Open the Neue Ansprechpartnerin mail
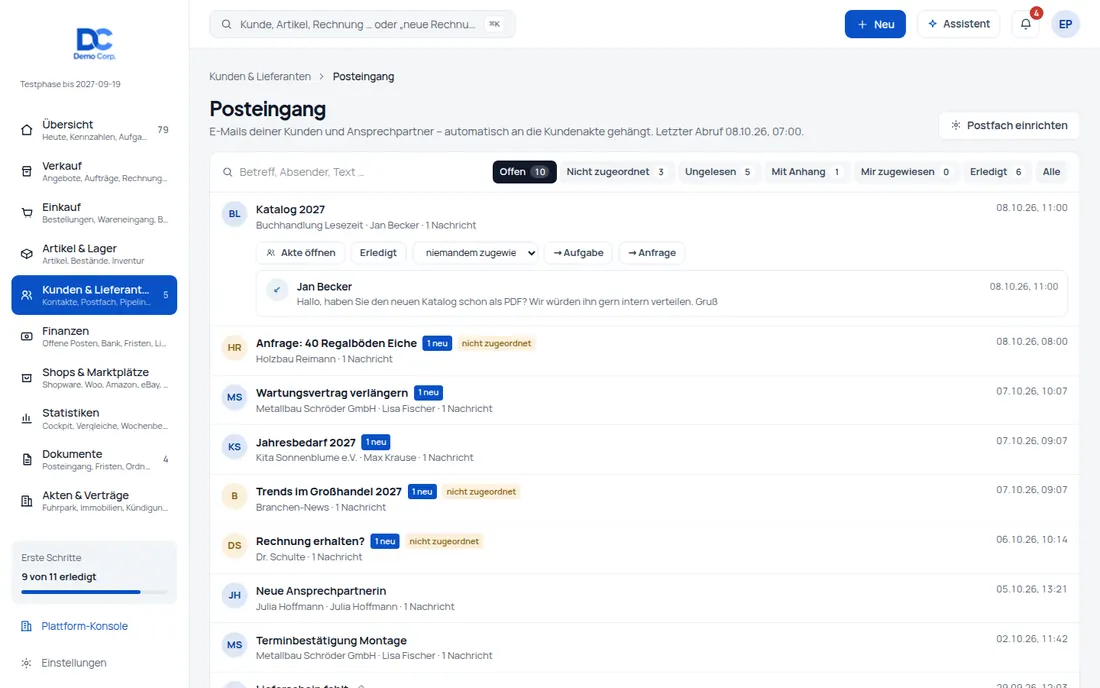The height and width of the screenshot is (688, 1100). [x=644, y=598]
